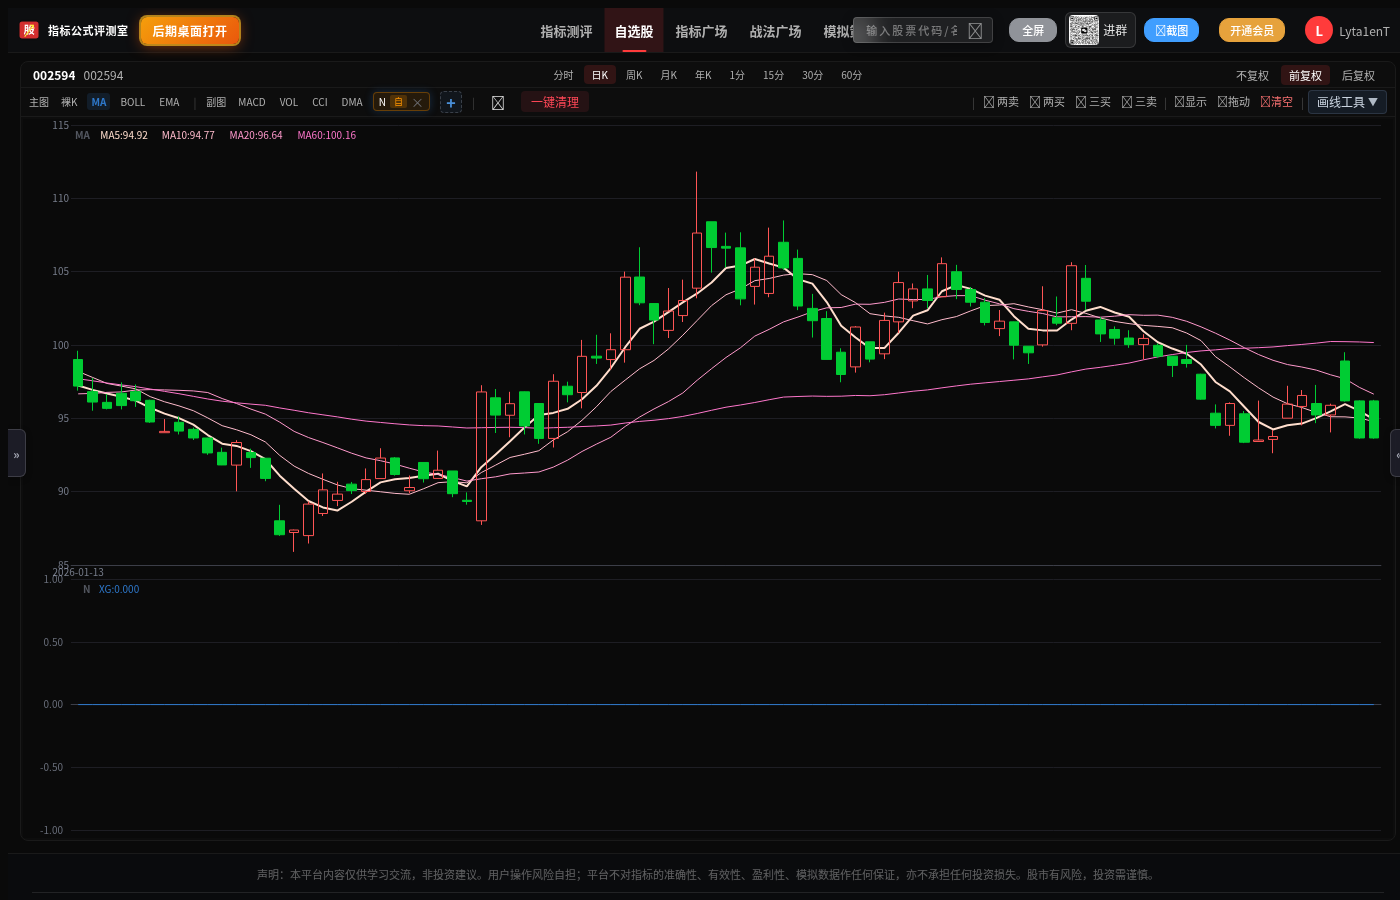Toggle the 三买 marker option
Viewport: 1400px width, 900px height.
[x=1093, y=102]
